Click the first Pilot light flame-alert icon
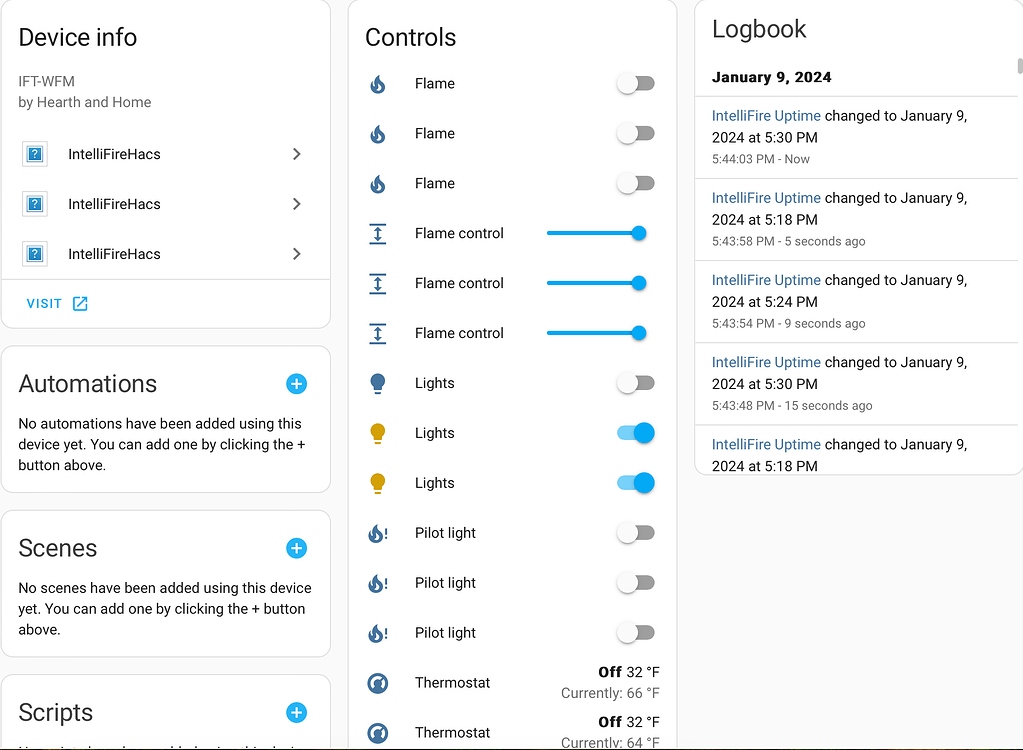Image resolution: width=1023 pixels, height=750 pixels. [x=378, y=533]
